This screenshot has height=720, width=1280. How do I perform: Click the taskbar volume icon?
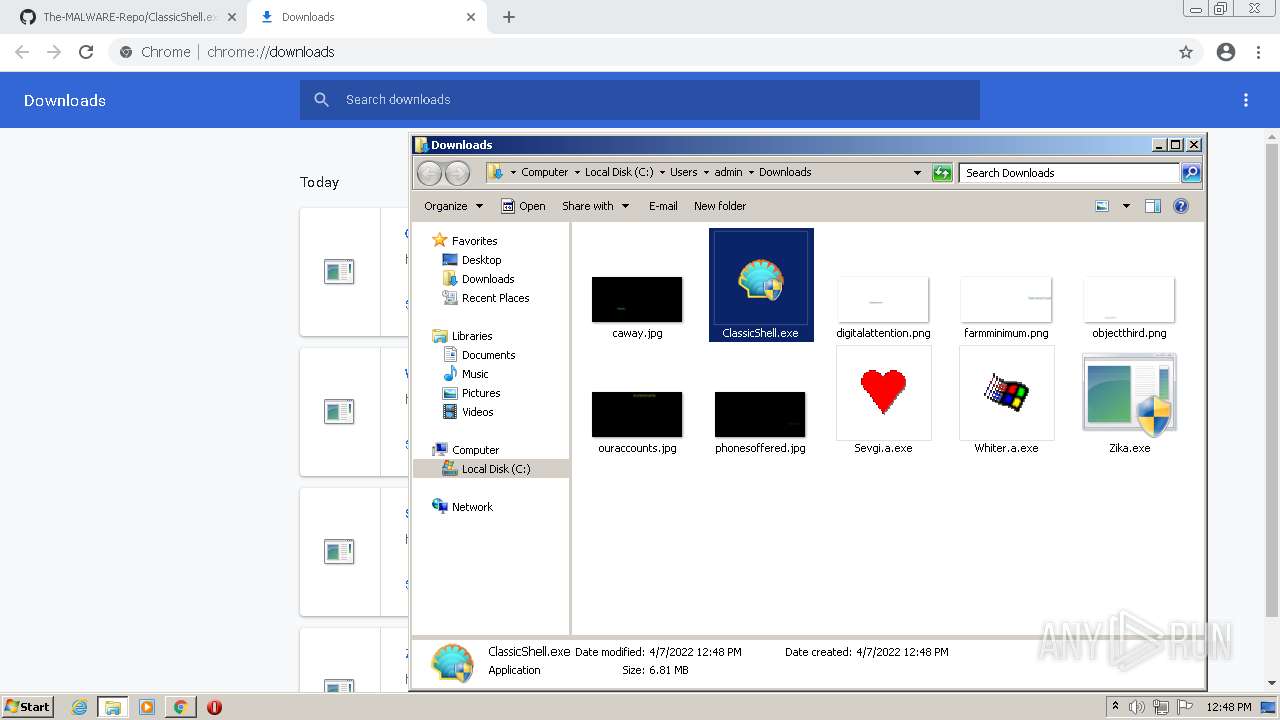[1137, 707]
